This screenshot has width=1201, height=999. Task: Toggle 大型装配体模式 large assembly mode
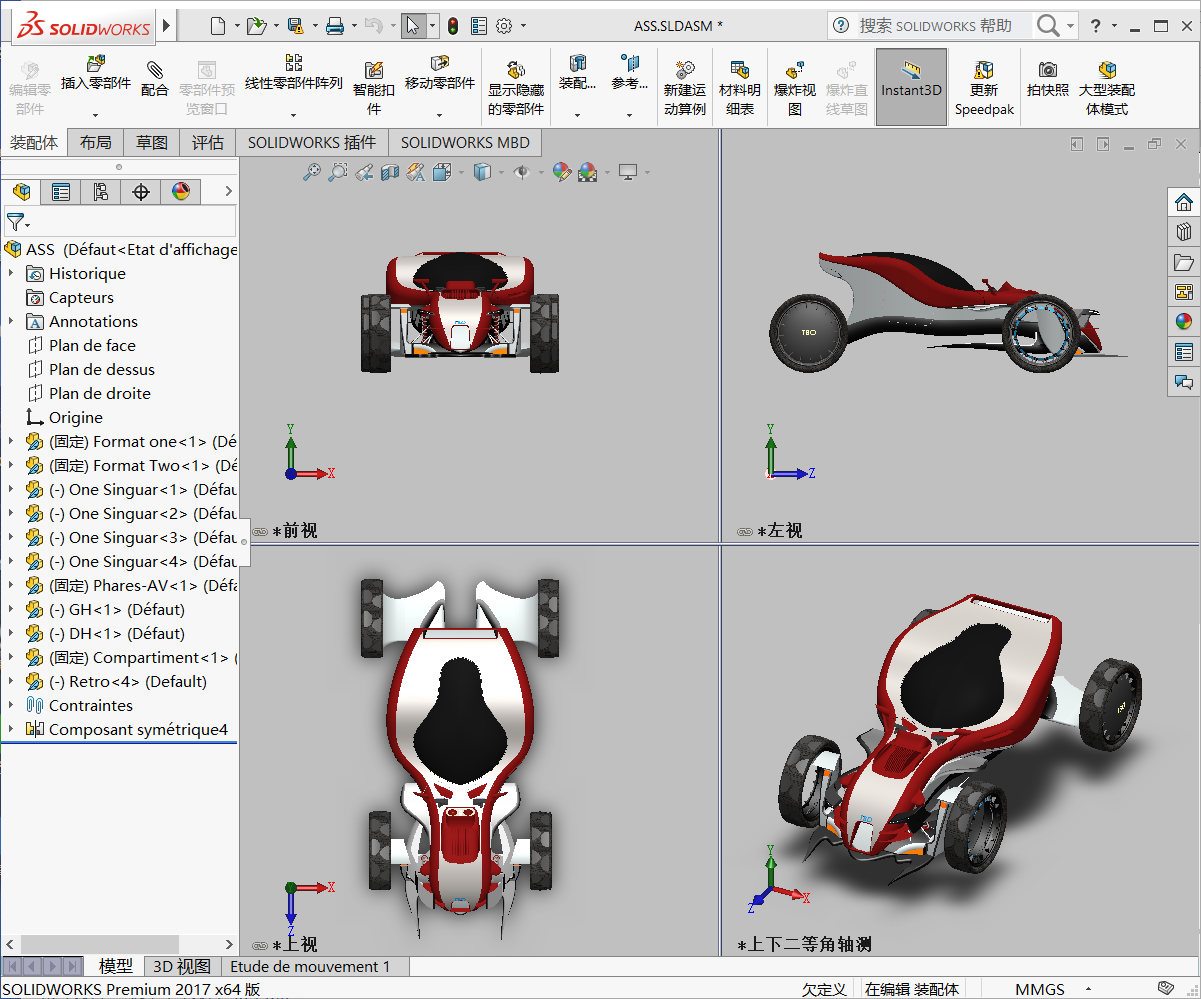pos(1107,88)
